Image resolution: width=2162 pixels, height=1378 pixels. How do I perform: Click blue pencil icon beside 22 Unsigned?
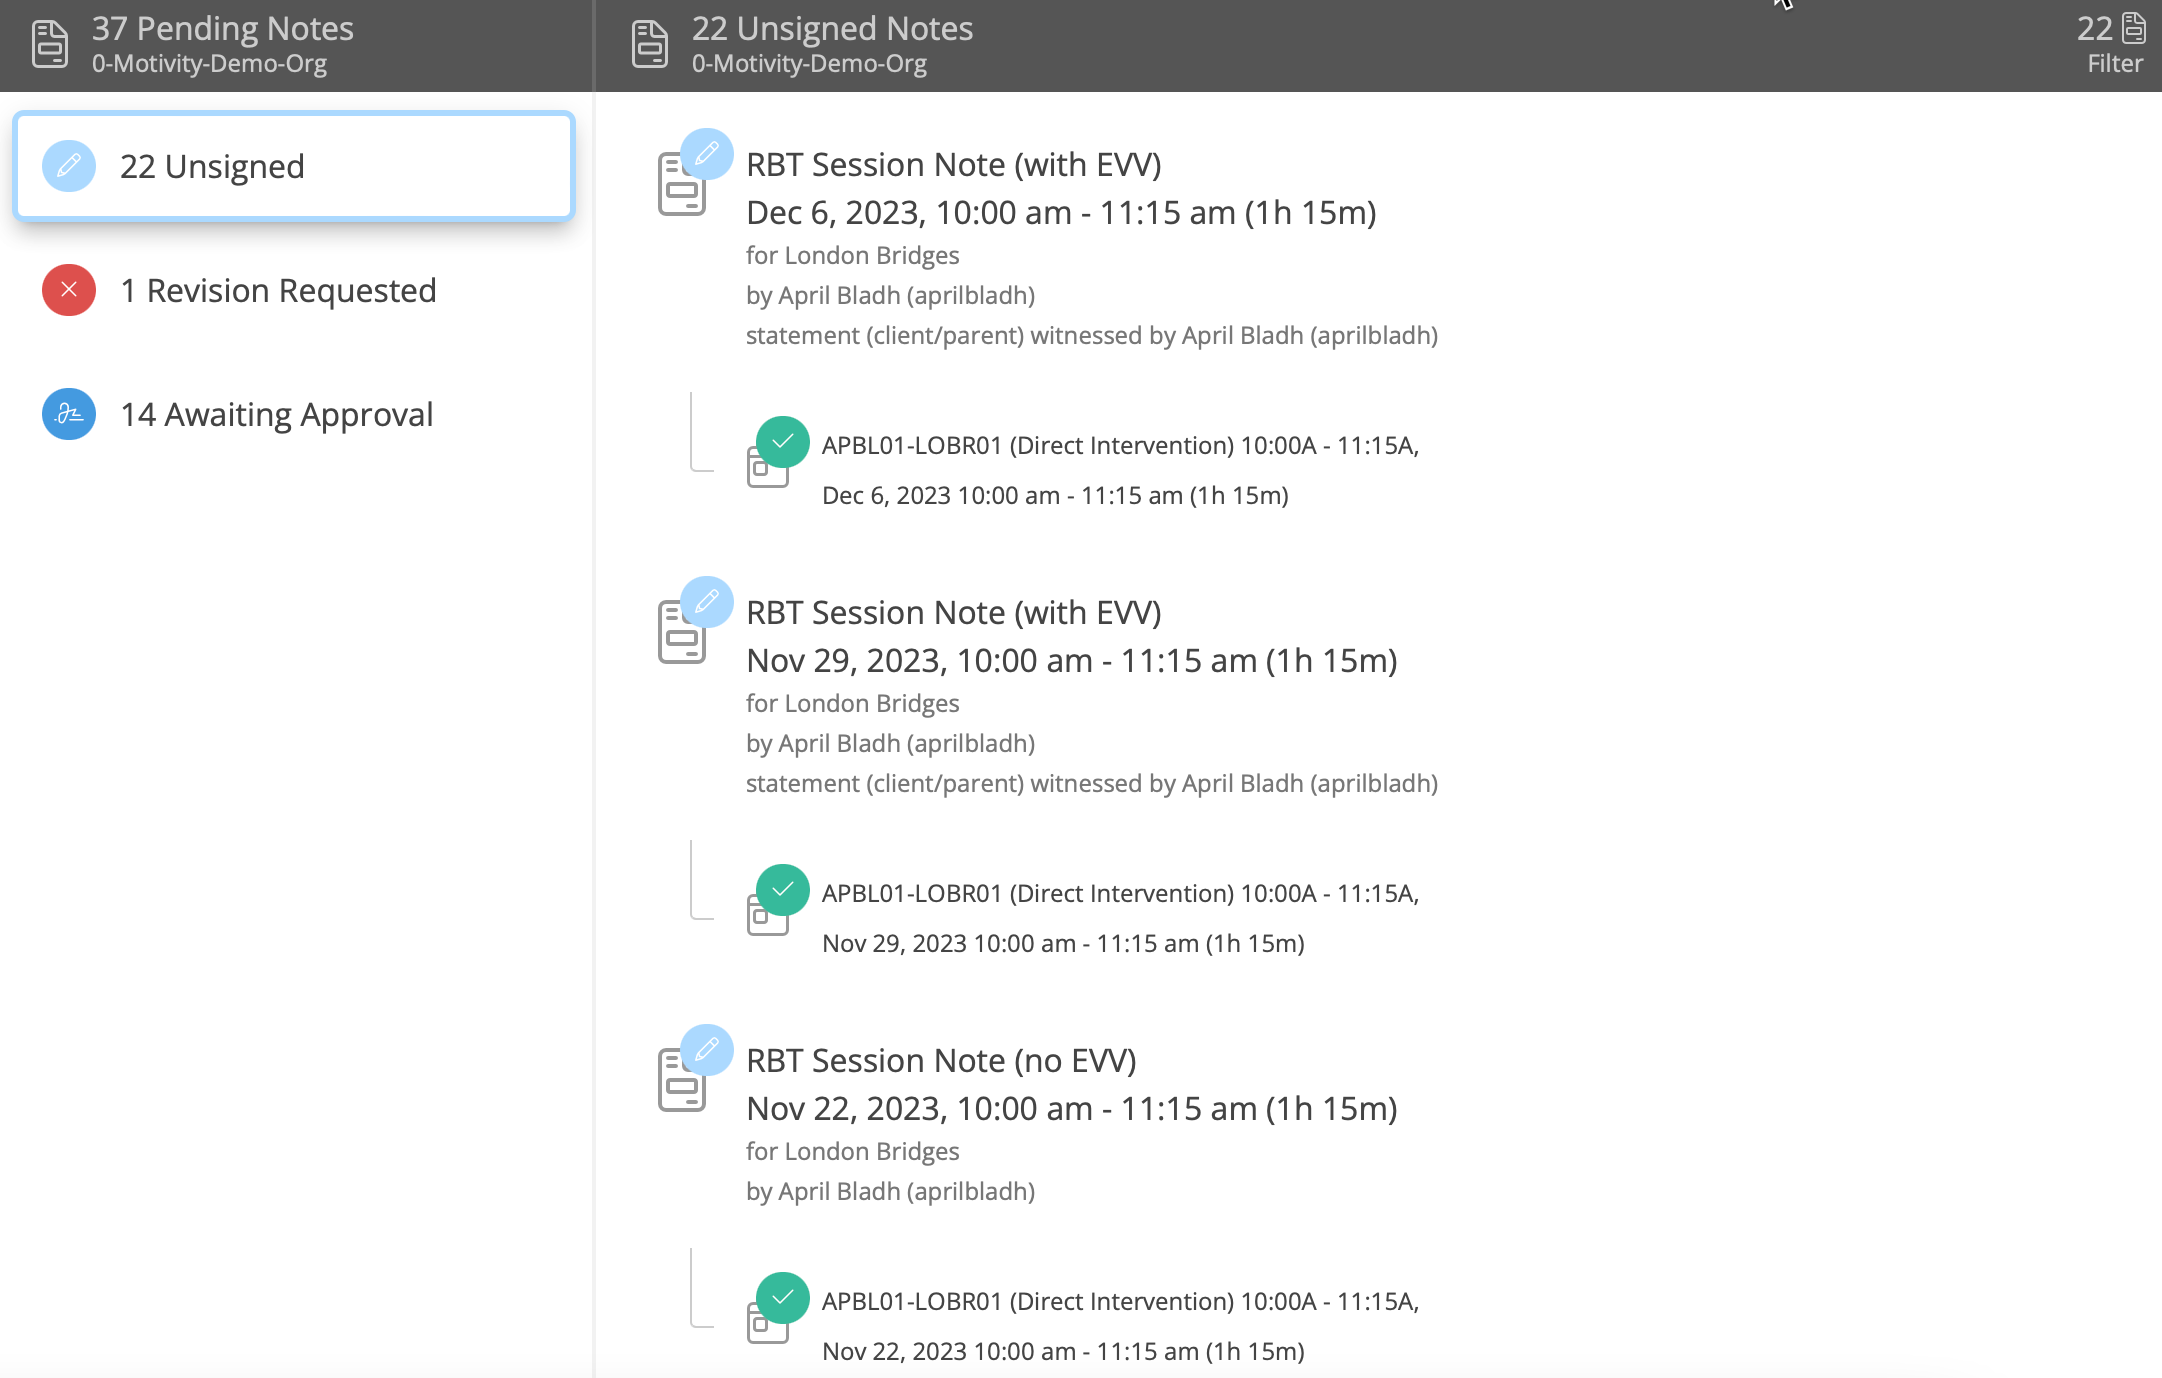(x=69, y=166)
